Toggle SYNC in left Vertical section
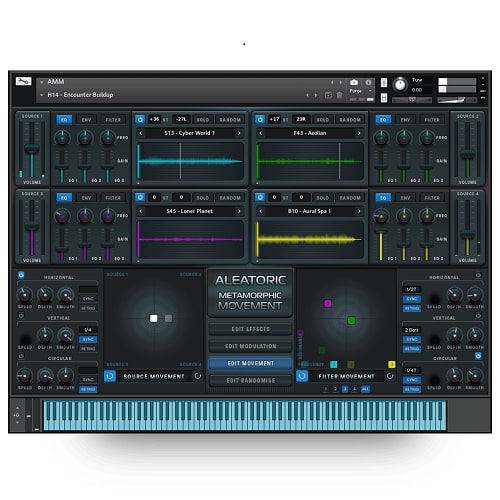The height and width of the screenshot is (500, 500). click(88, 339)
